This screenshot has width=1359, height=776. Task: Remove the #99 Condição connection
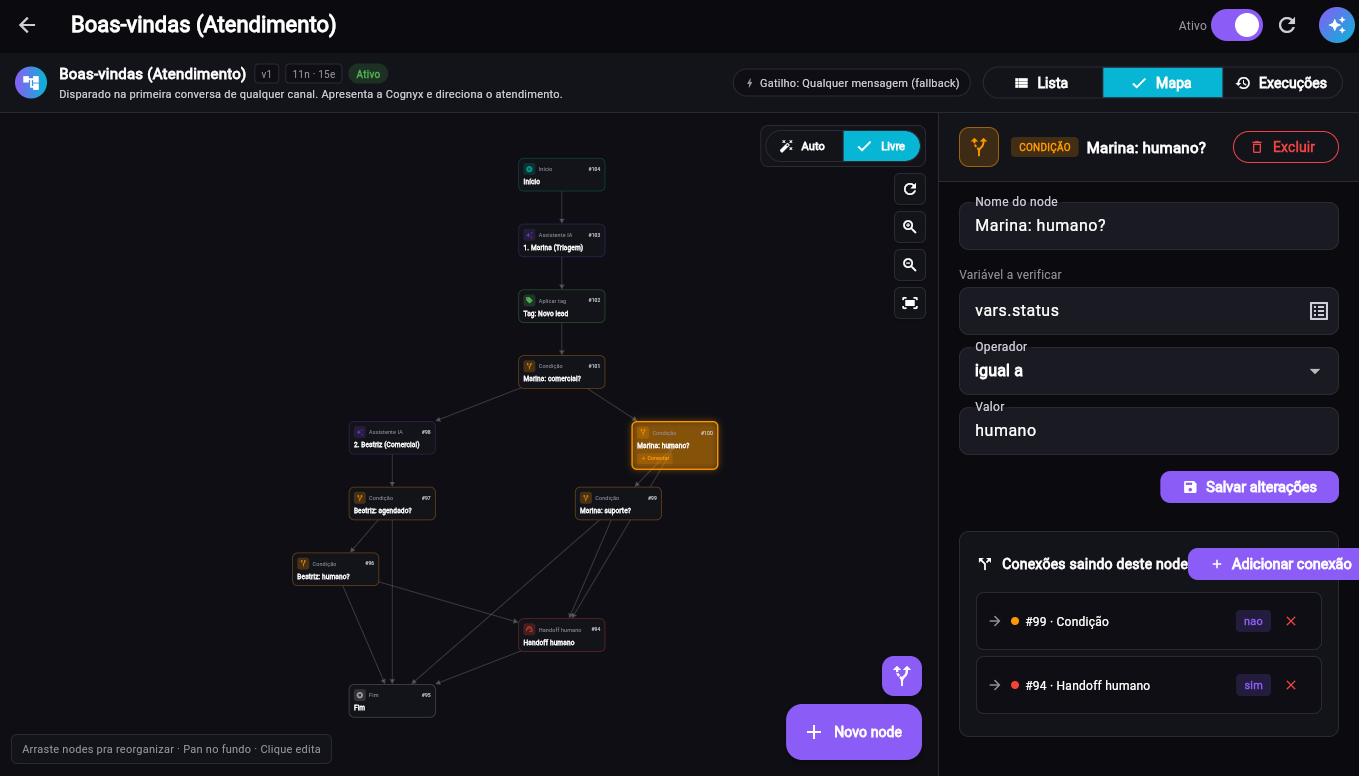pos(1291,621)
